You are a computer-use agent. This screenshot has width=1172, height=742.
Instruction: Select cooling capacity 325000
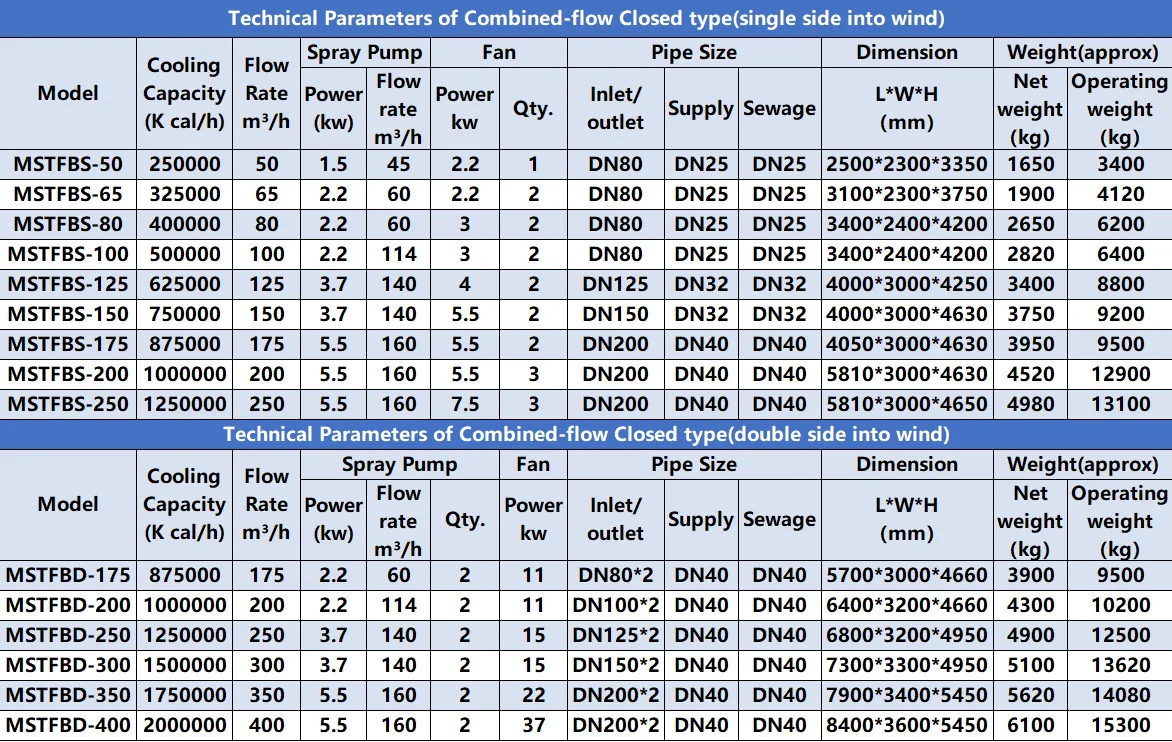[x=185, y=194]
